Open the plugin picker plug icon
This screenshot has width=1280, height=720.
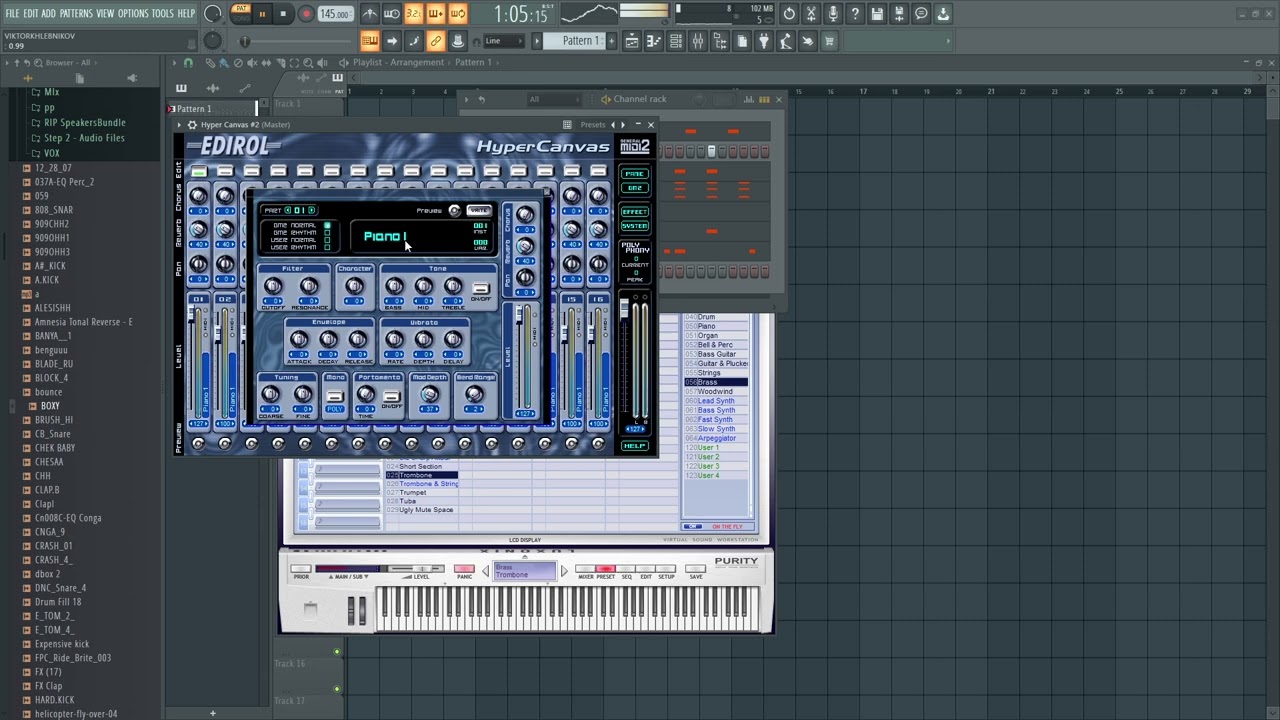point(763,41)
